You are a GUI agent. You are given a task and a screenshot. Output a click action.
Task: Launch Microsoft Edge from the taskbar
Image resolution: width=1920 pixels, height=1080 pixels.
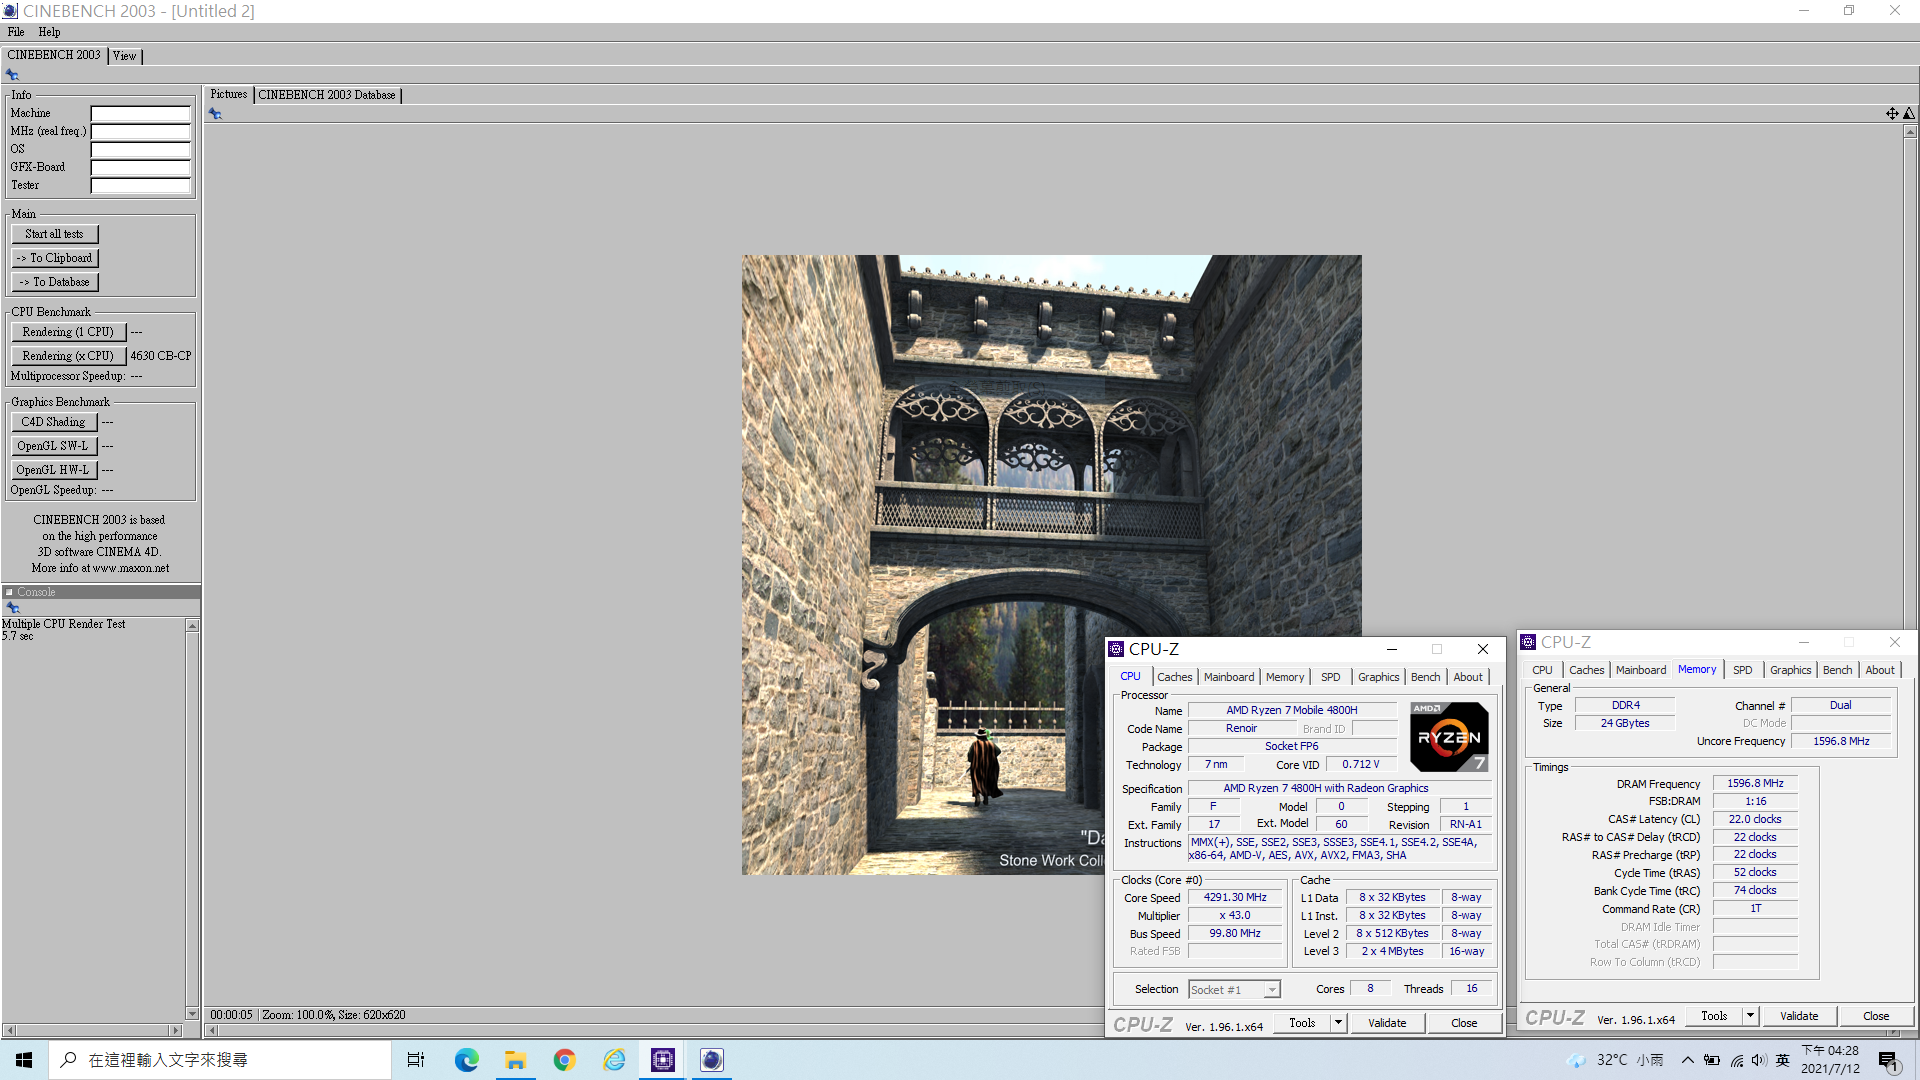(466, 1060)
